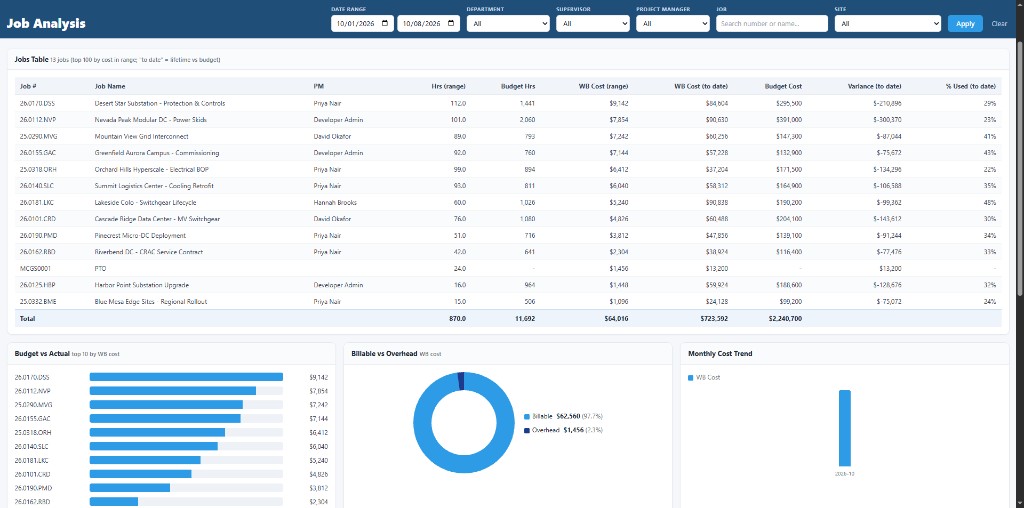Open the Supervisor dropdown
Viewport: 1024px width, 508px height.
point(593,24)
